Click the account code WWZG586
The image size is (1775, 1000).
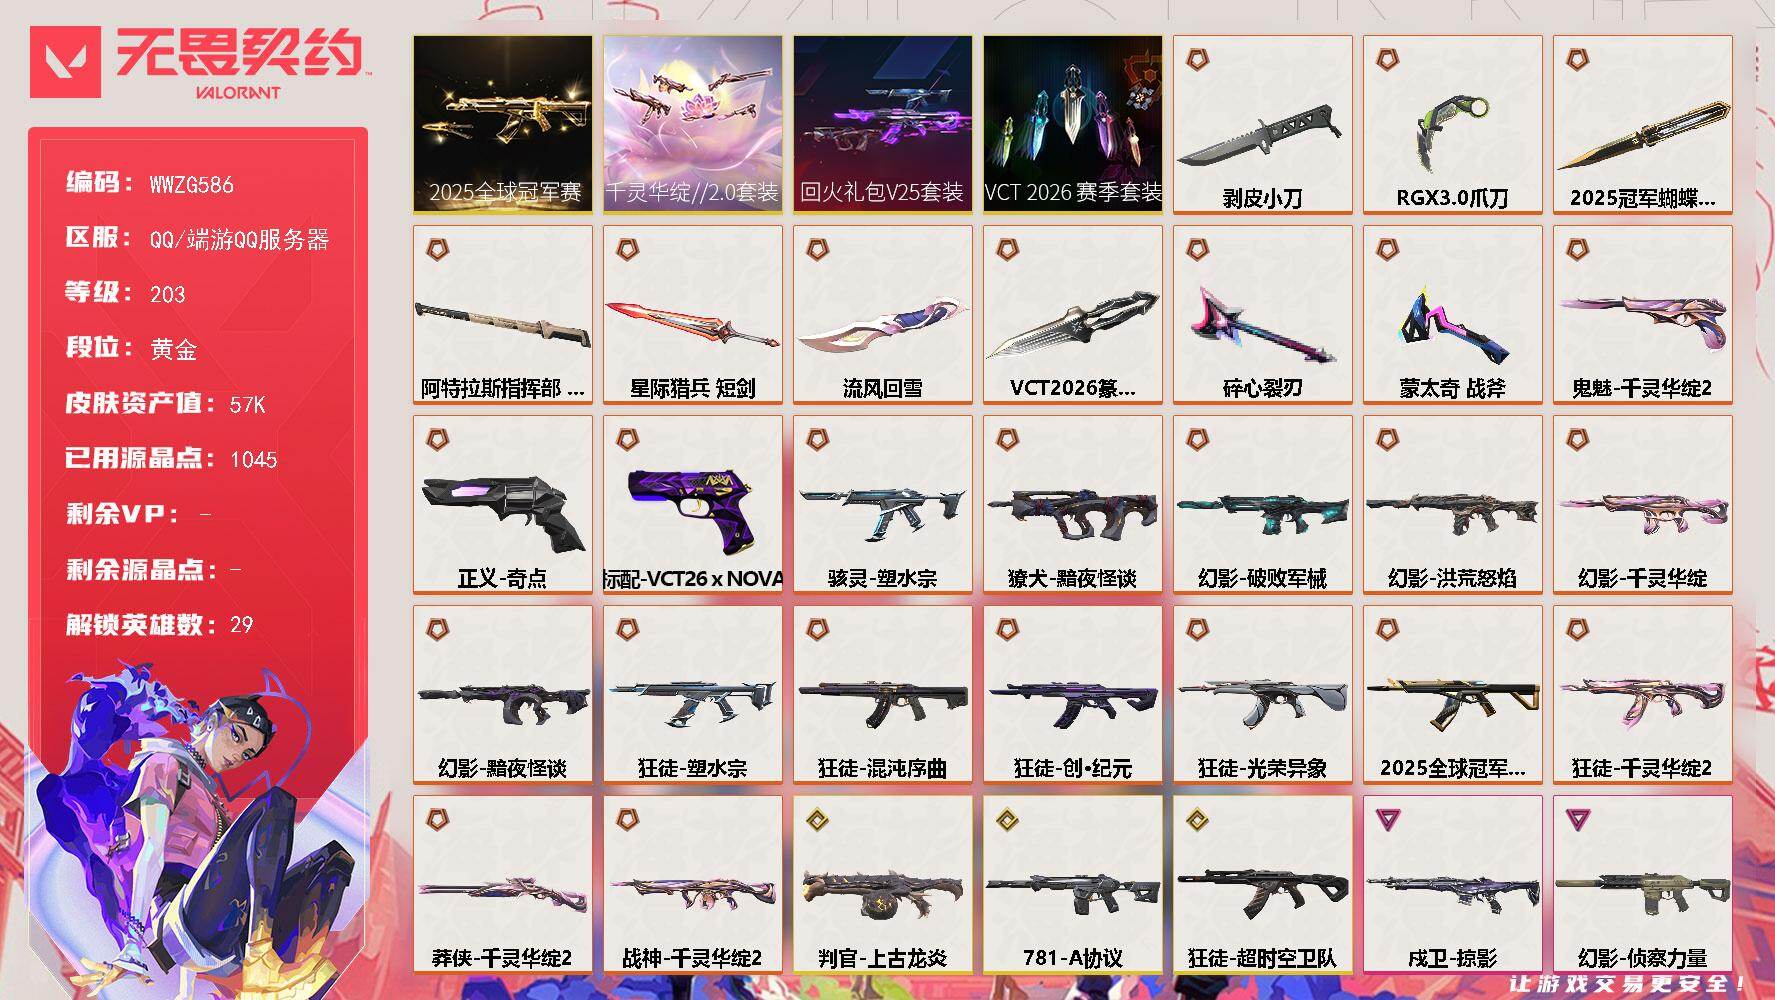pyautogui.click(x=192, y=184)
